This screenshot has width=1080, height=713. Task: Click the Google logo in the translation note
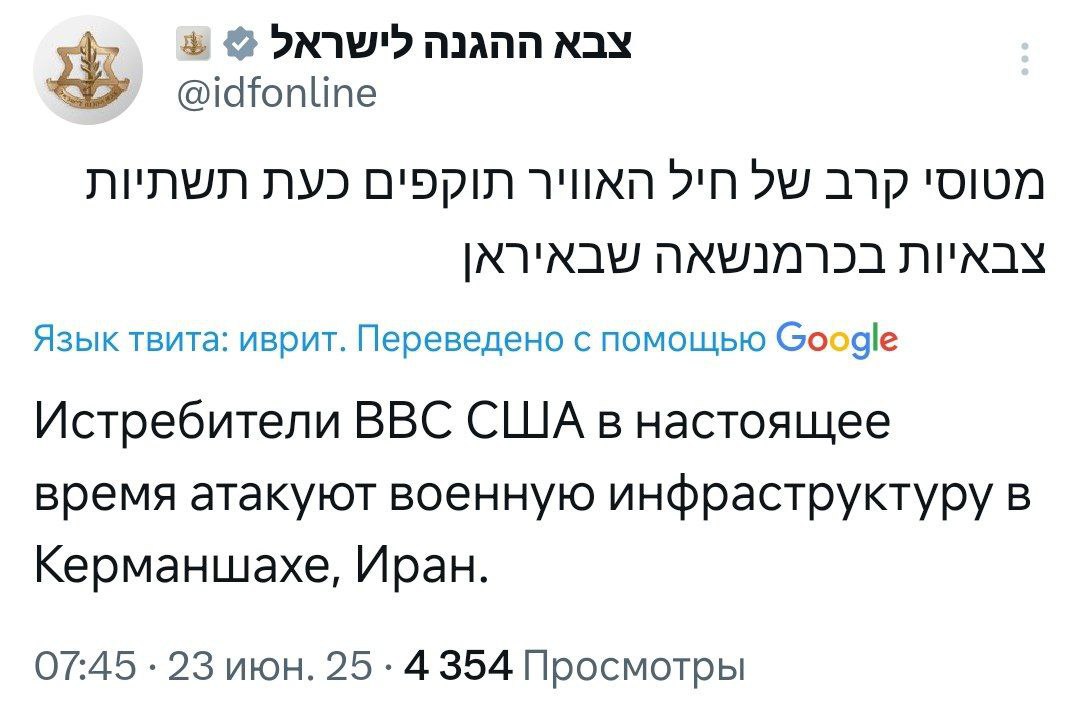pos(837,339)
